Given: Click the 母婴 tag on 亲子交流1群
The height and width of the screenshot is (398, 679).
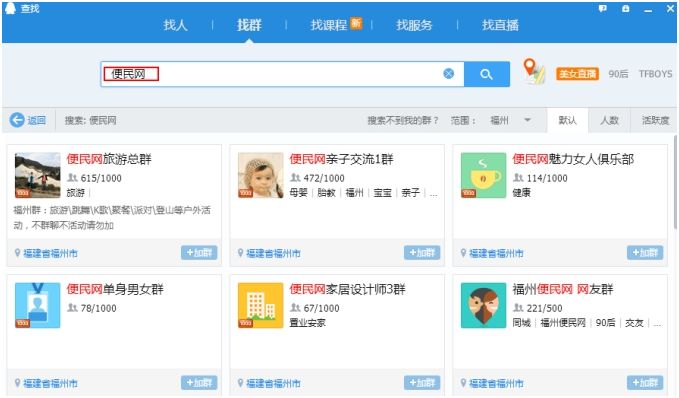Looking at the screenshot, I should click(298, 193).
